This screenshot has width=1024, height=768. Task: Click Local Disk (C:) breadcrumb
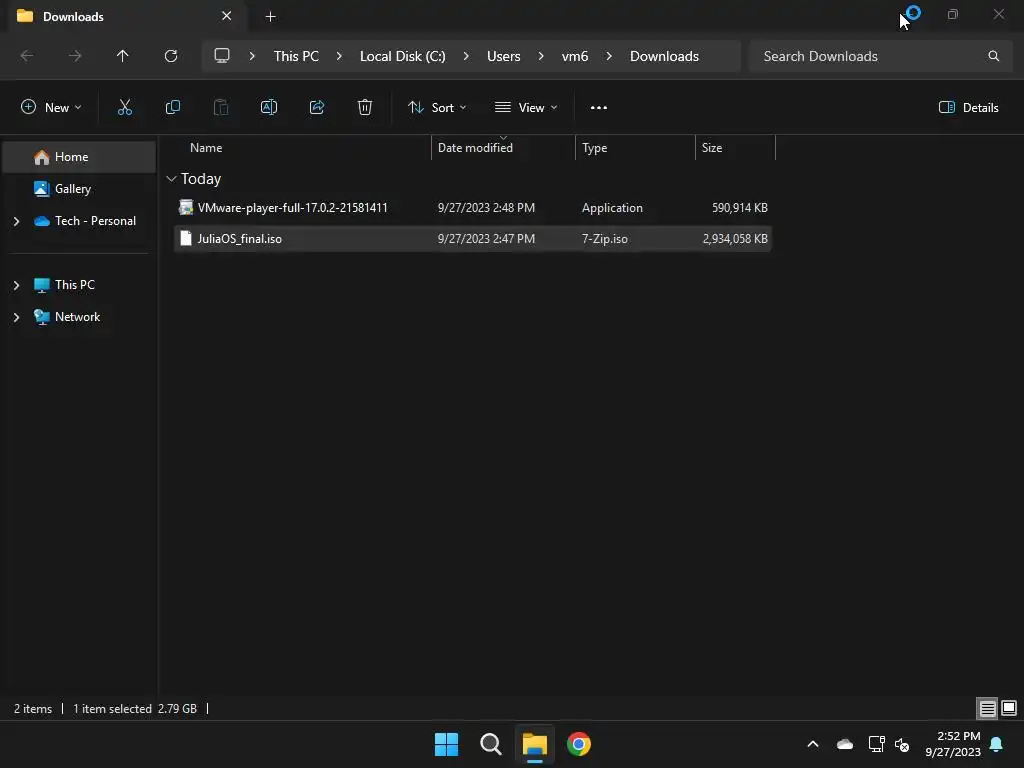tap(402, 56)
